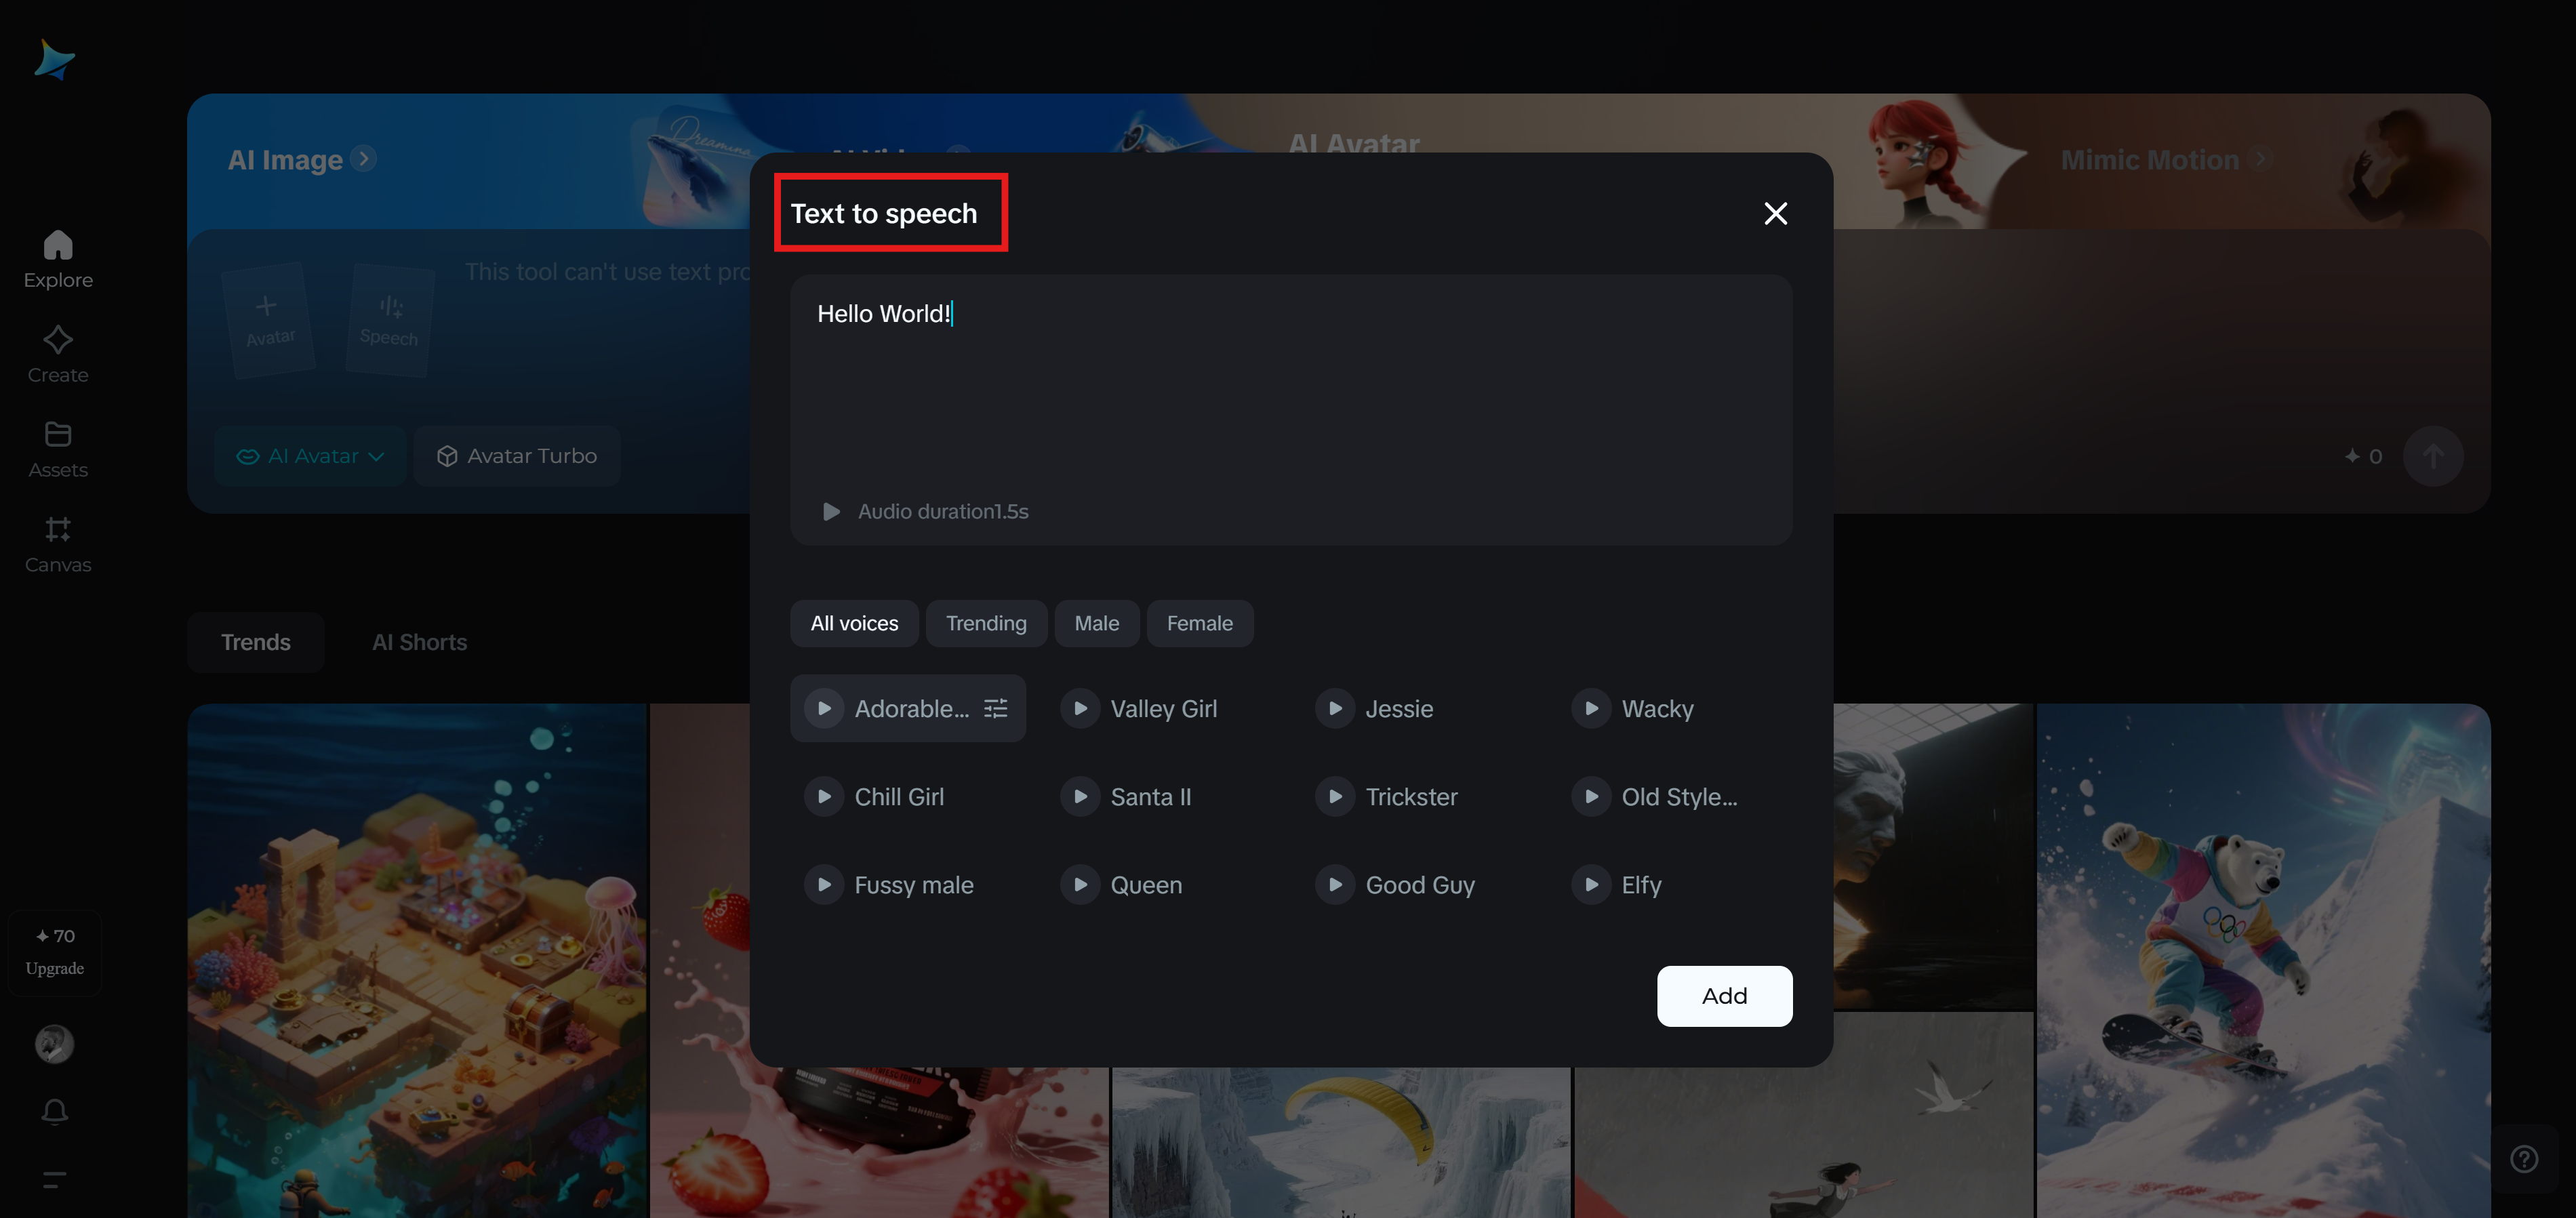Open settings sliders for the Adorable voice
This screenshot has height=1218, width=2576.
(x=995, y=709)
